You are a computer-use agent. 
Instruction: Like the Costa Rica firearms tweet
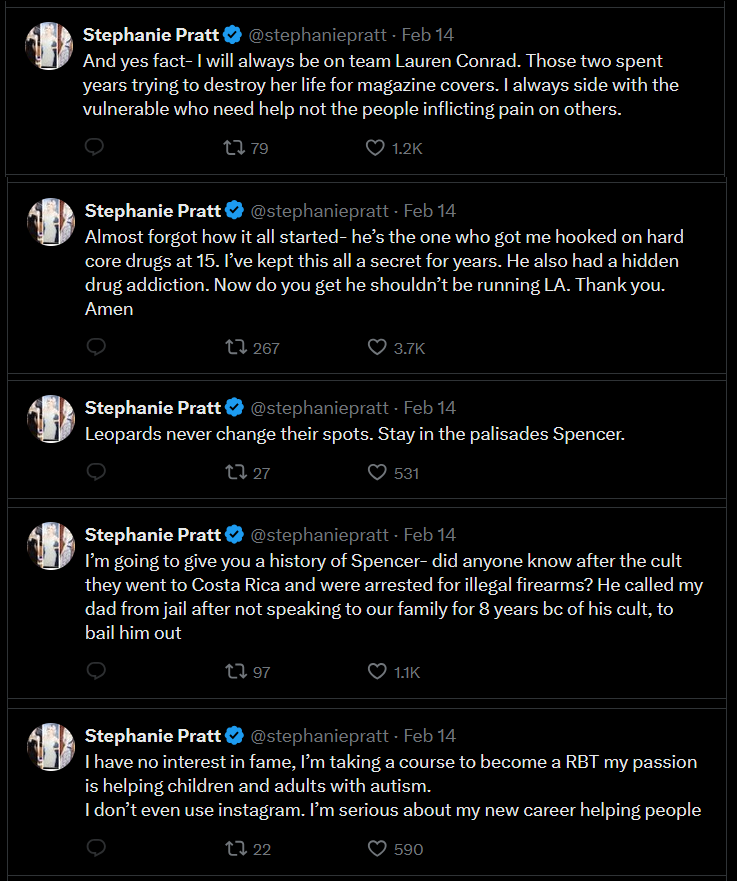tap(377, 671)
